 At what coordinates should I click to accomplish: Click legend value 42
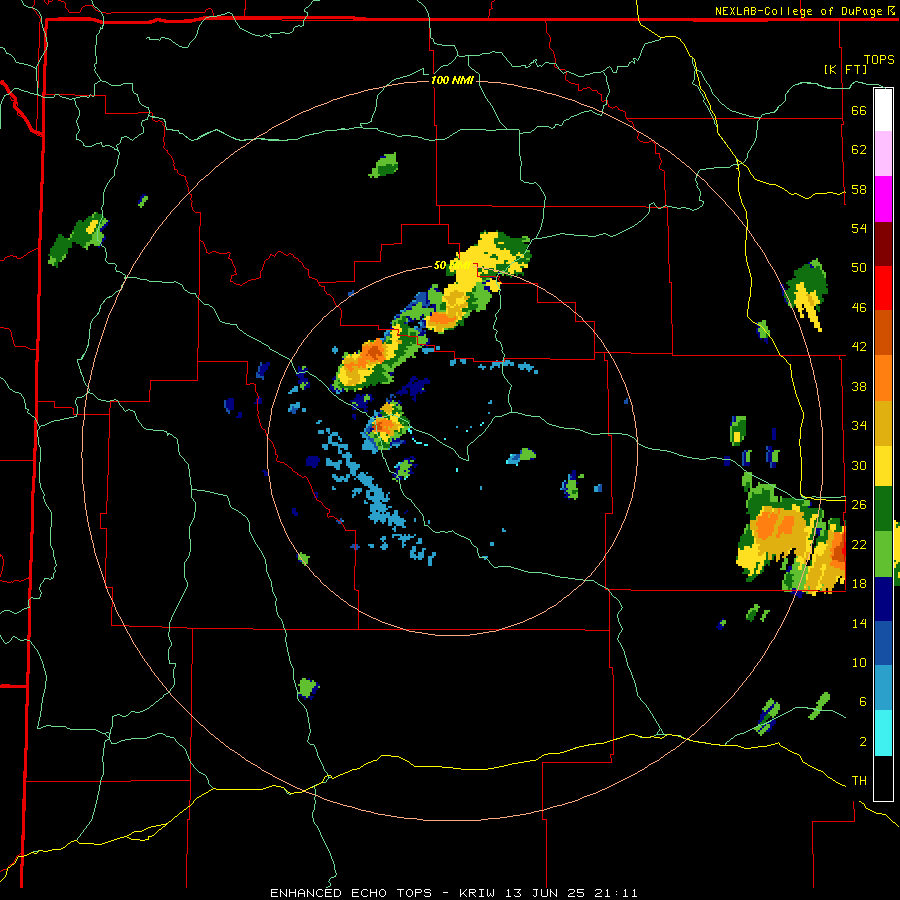[859, 347]
